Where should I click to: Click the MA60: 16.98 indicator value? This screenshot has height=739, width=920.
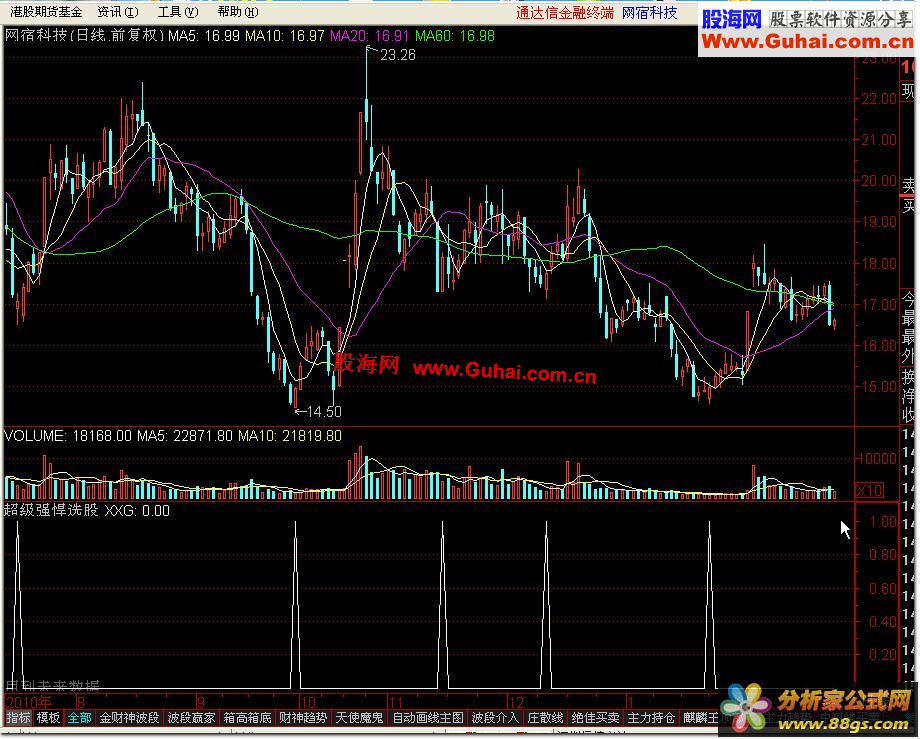click(x=455, y=36)
